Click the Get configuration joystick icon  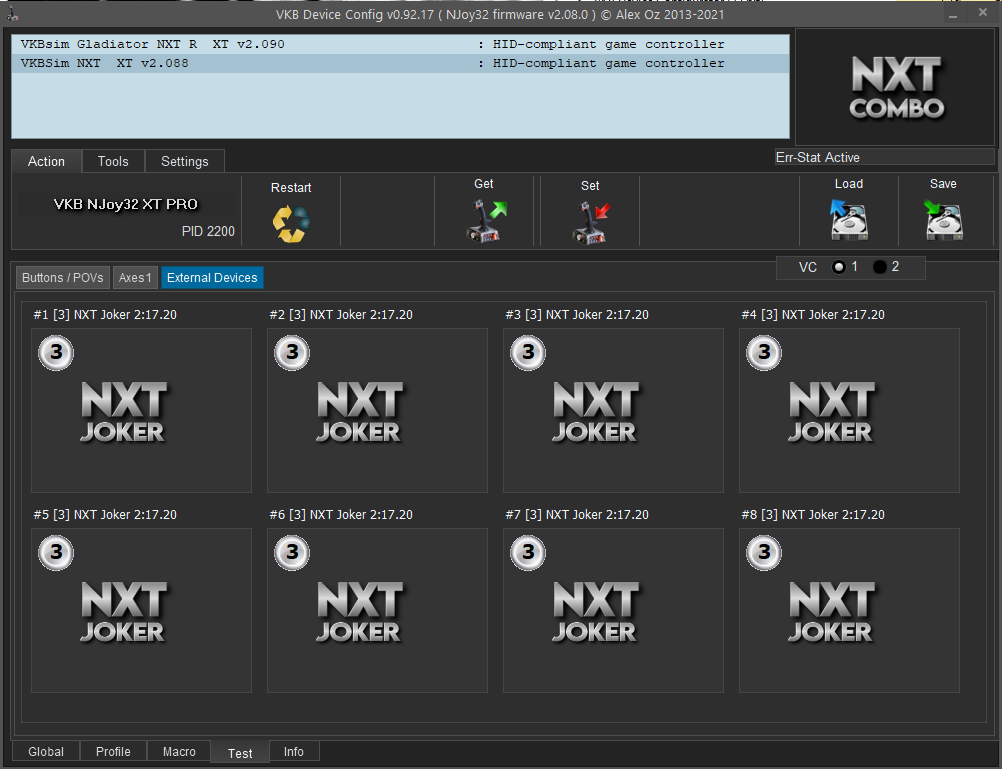(486, 220)
